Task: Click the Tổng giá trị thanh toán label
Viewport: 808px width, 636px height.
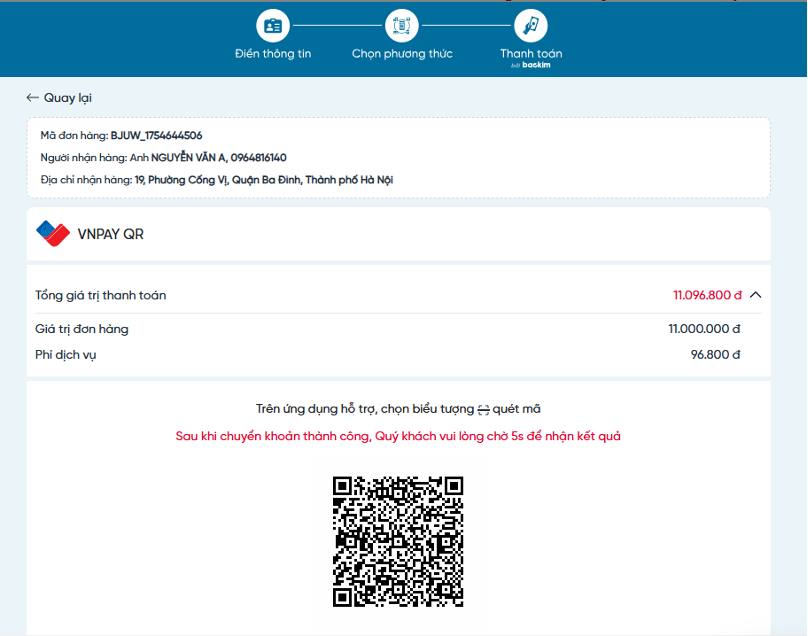Action: pos(100,295)
